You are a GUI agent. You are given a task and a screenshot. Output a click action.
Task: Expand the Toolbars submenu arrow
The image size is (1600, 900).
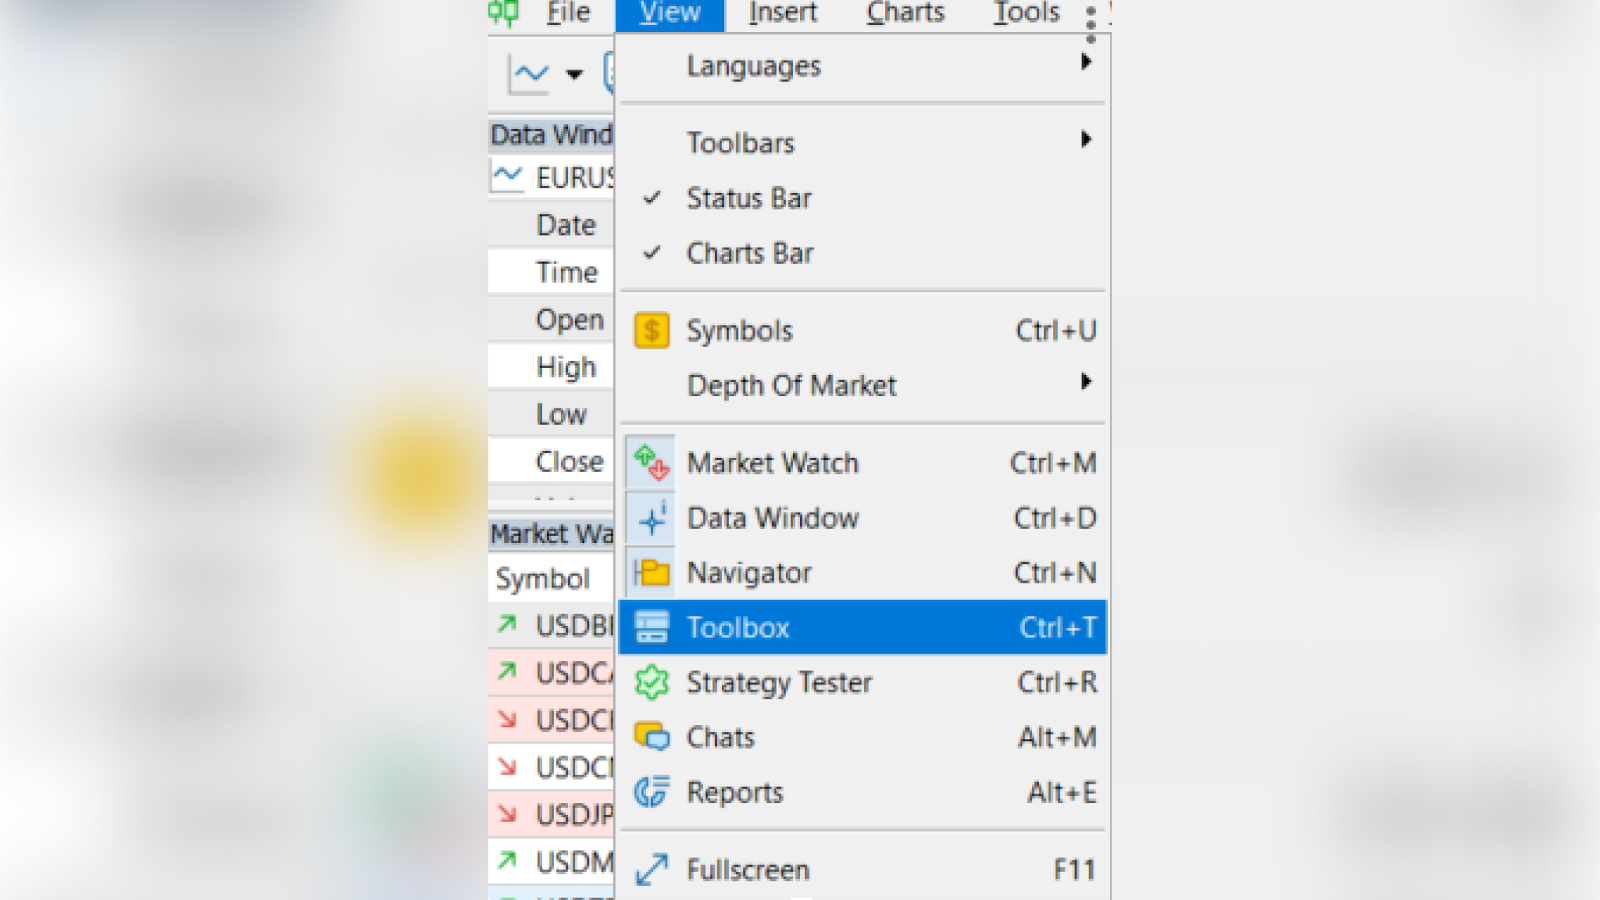tap(1086, 139)
